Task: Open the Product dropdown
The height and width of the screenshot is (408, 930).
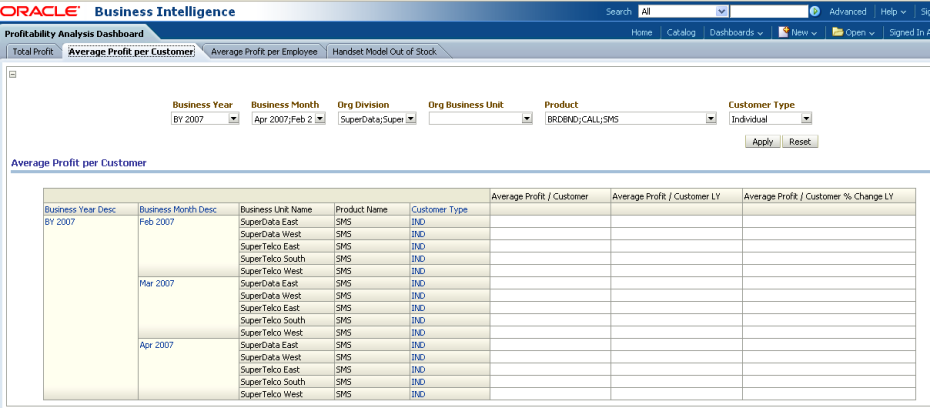Action: 630,119
